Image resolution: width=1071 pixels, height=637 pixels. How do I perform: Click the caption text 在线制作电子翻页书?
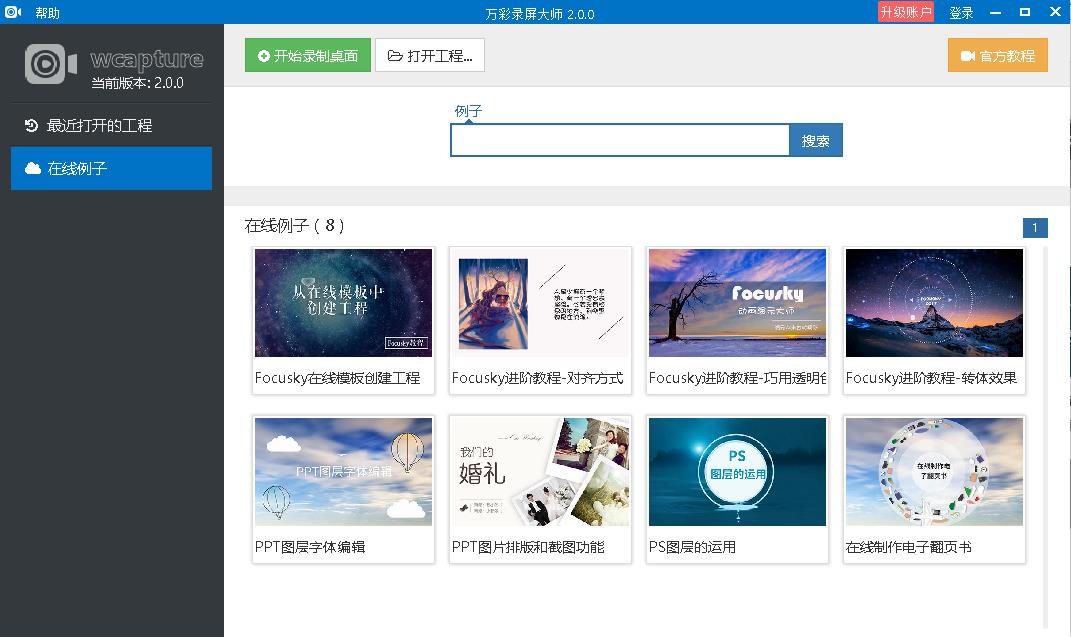(908, 547)
